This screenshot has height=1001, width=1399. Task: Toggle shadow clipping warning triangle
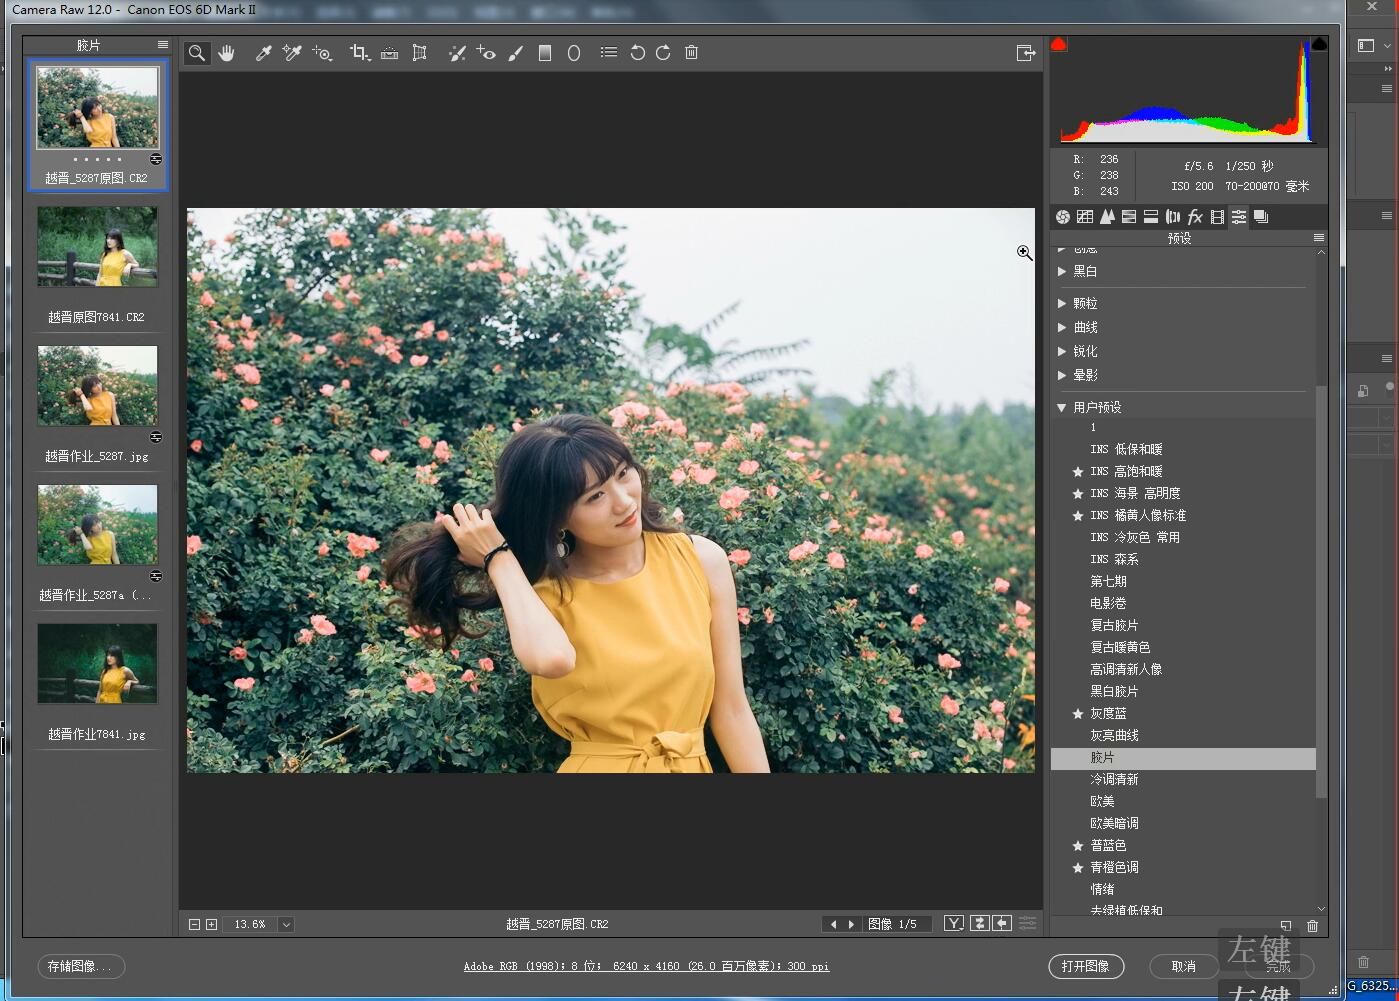(x=1059, y=44)
